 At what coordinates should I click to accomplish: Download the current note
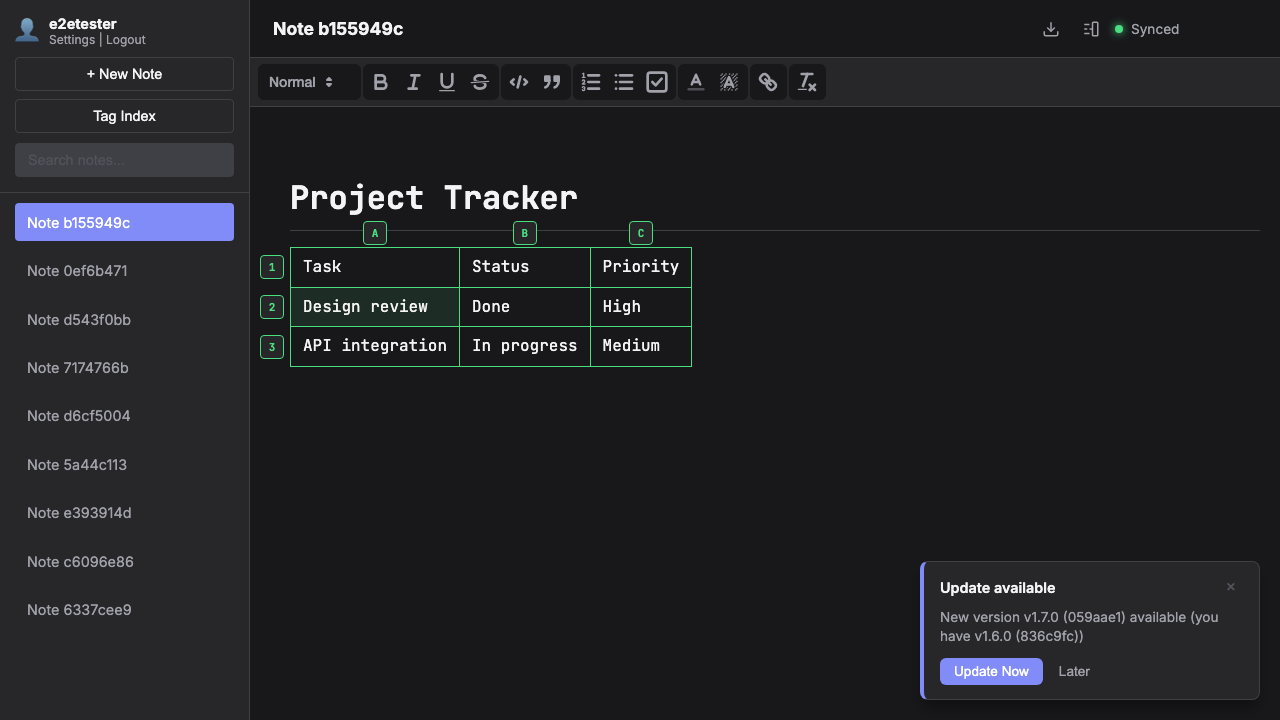click(x=1050, y=29)
